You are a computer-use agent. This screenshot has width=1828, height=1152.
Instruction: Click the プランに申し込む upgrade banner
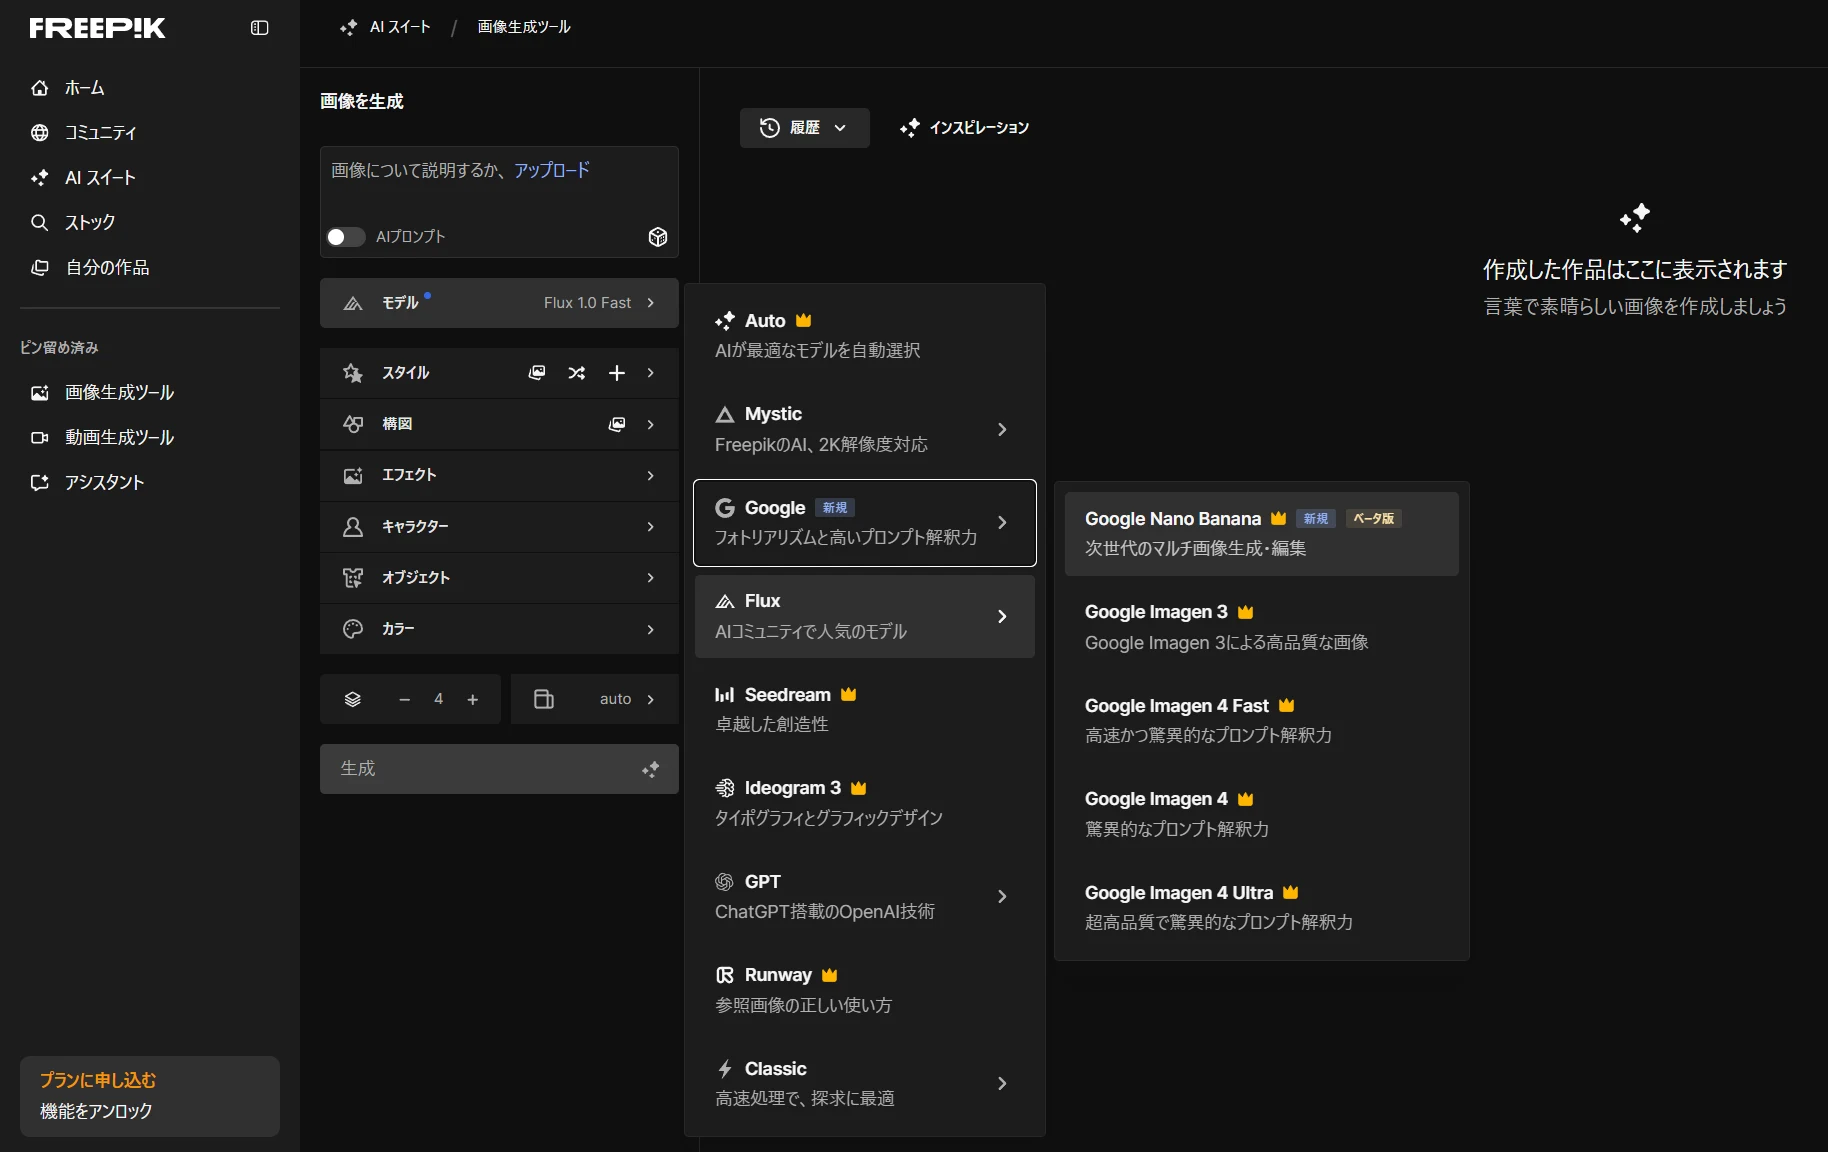tap(150, 1096)
